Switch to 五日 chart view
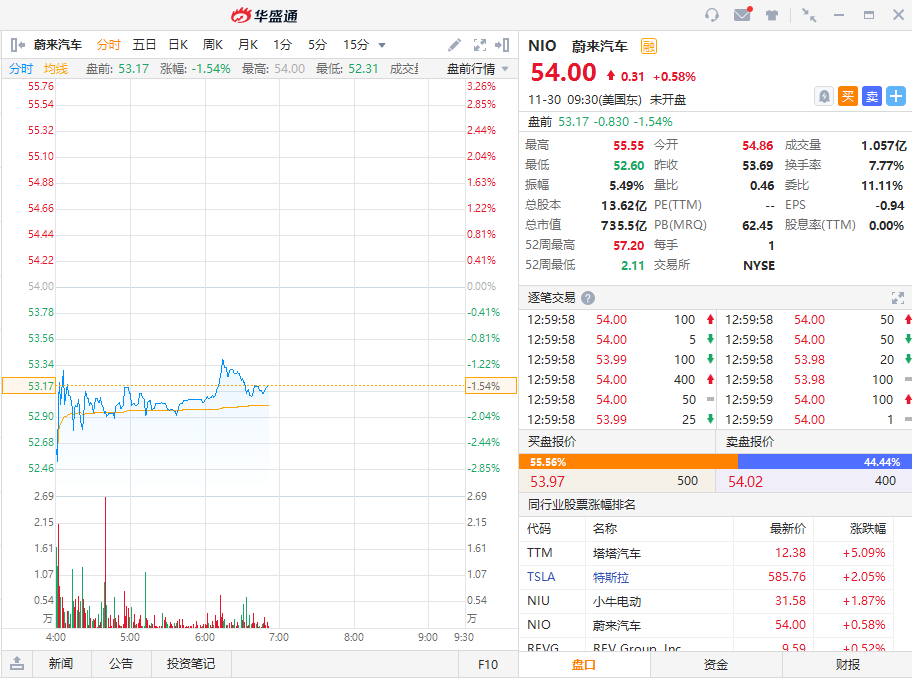 (x=144, y=45)
